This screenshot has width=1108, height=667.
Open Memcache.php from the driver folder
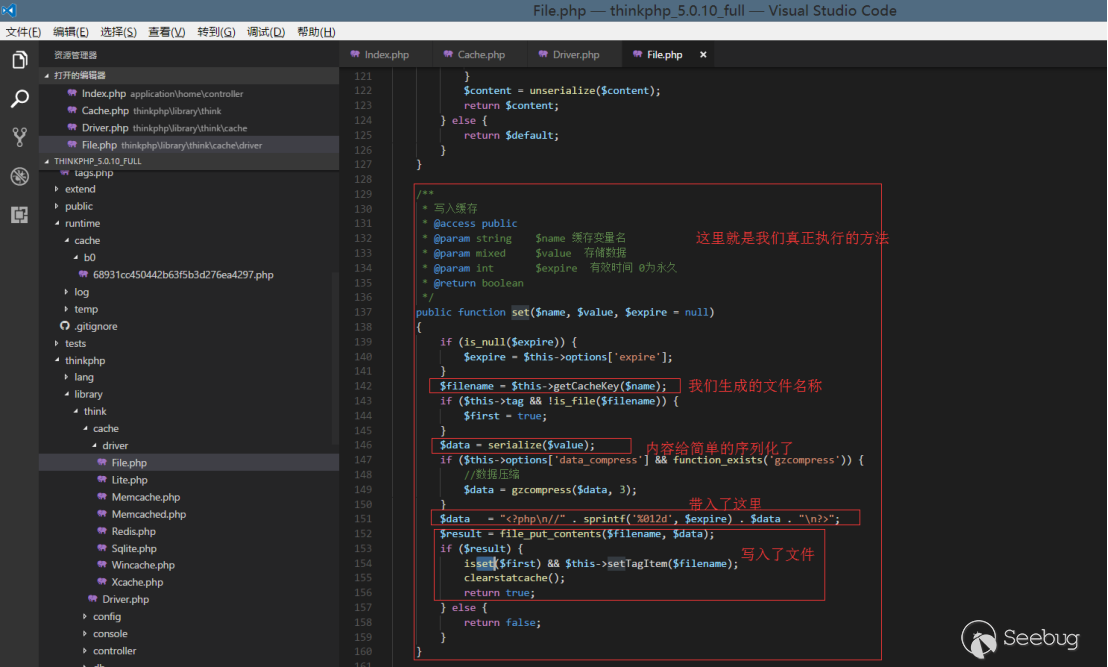(145, 497)
